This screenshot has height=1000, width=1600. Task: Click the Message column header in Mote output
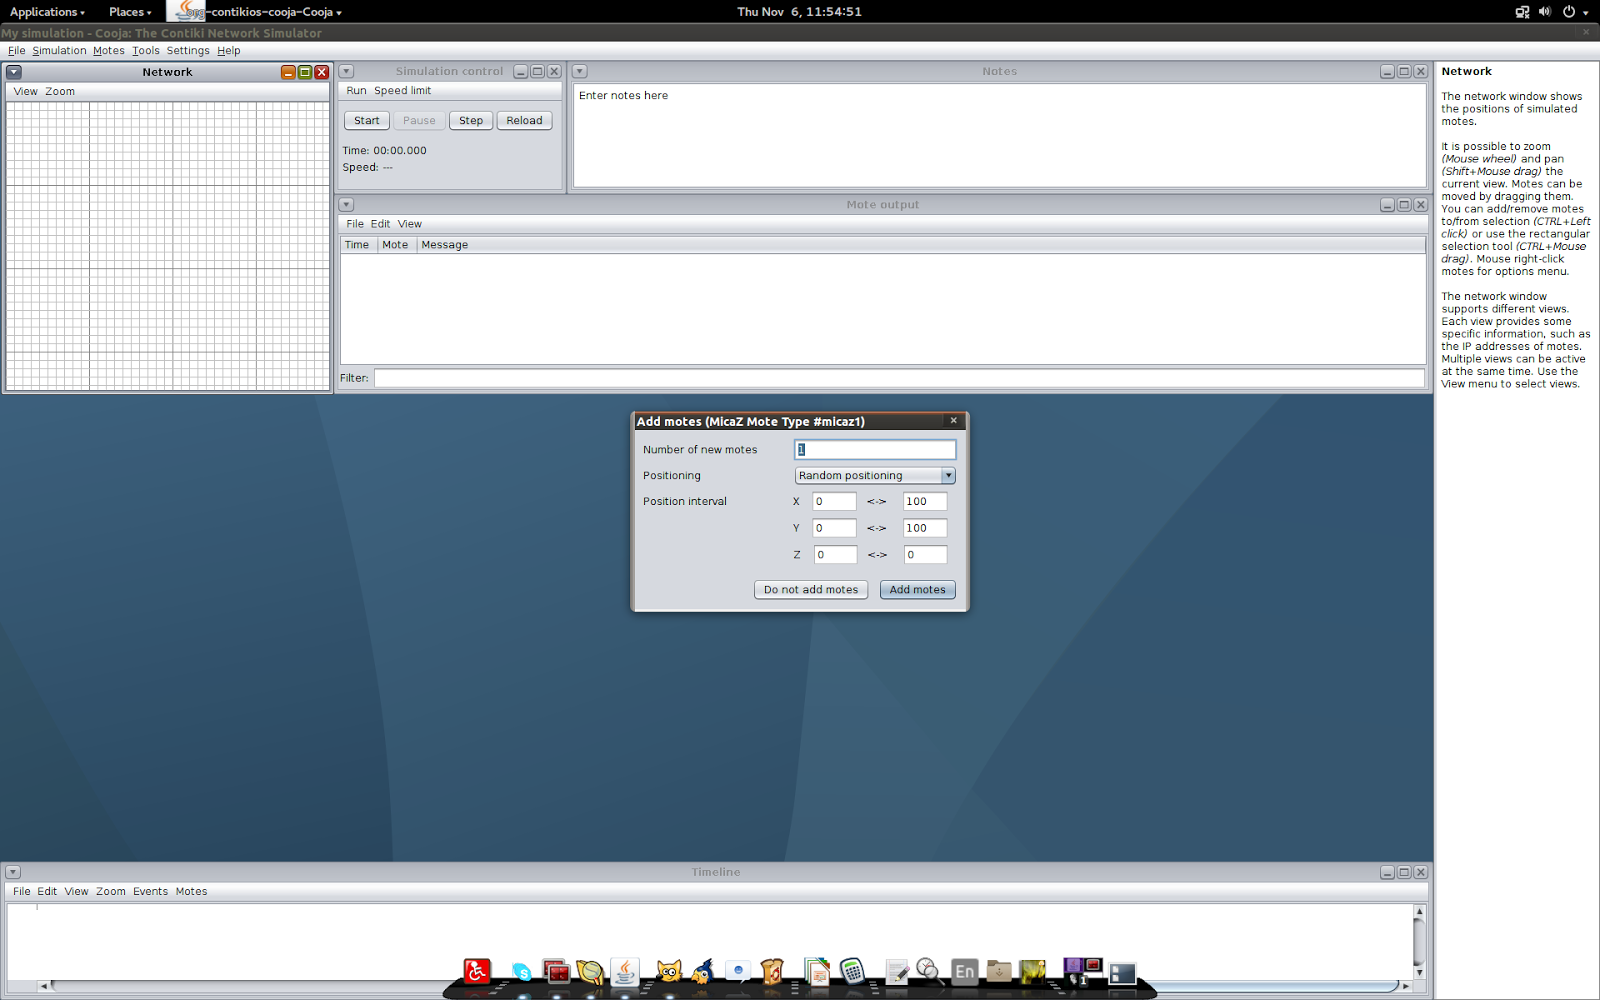point(921,245)
